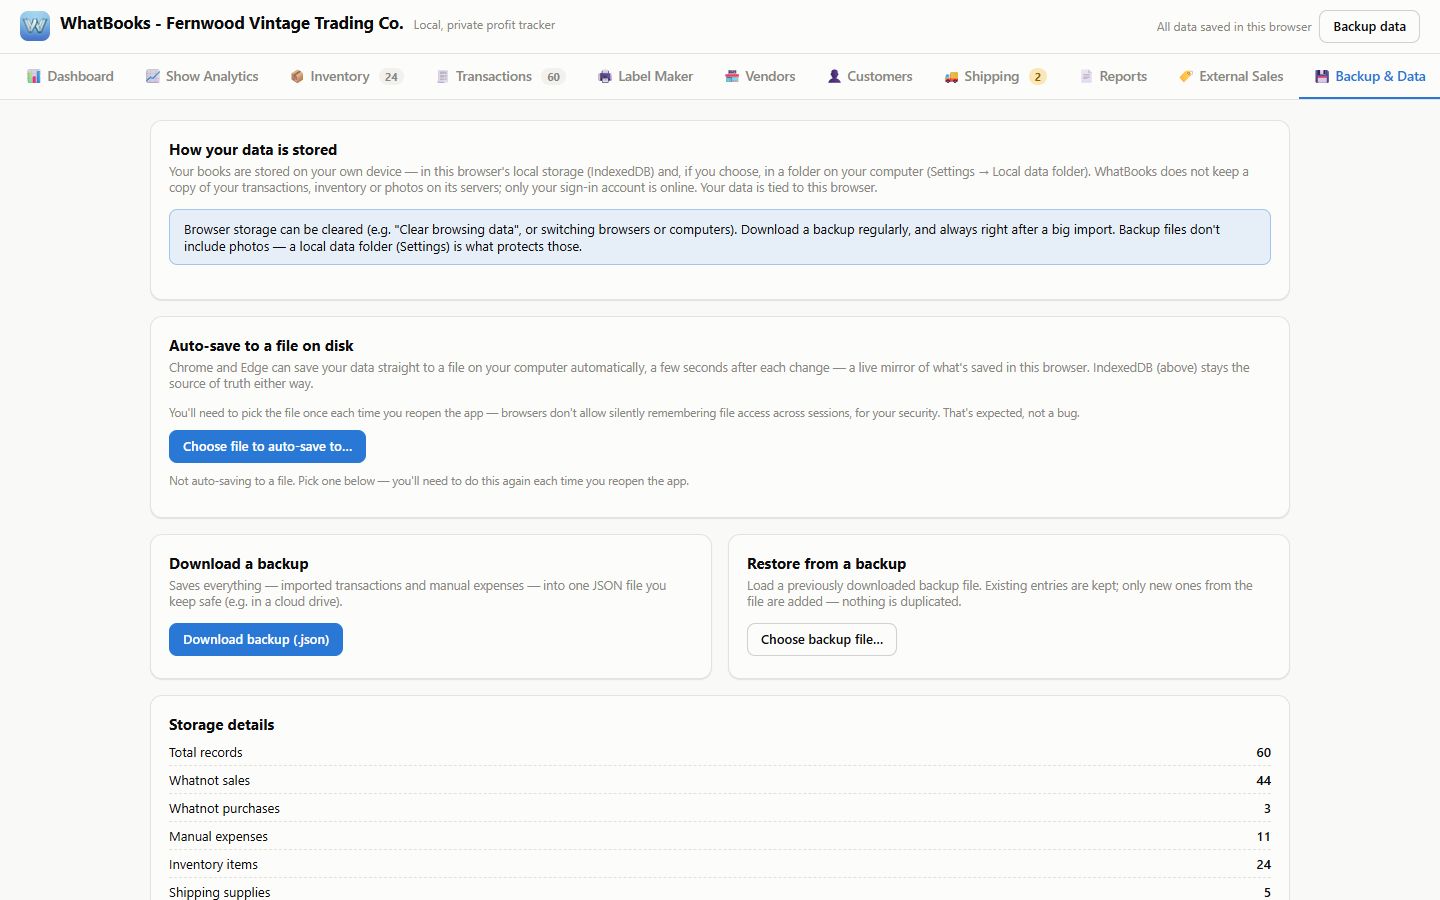1440x900 pixels.
Task: Click the 'Manual expenses' row label
Action: (x=218, y=836)
